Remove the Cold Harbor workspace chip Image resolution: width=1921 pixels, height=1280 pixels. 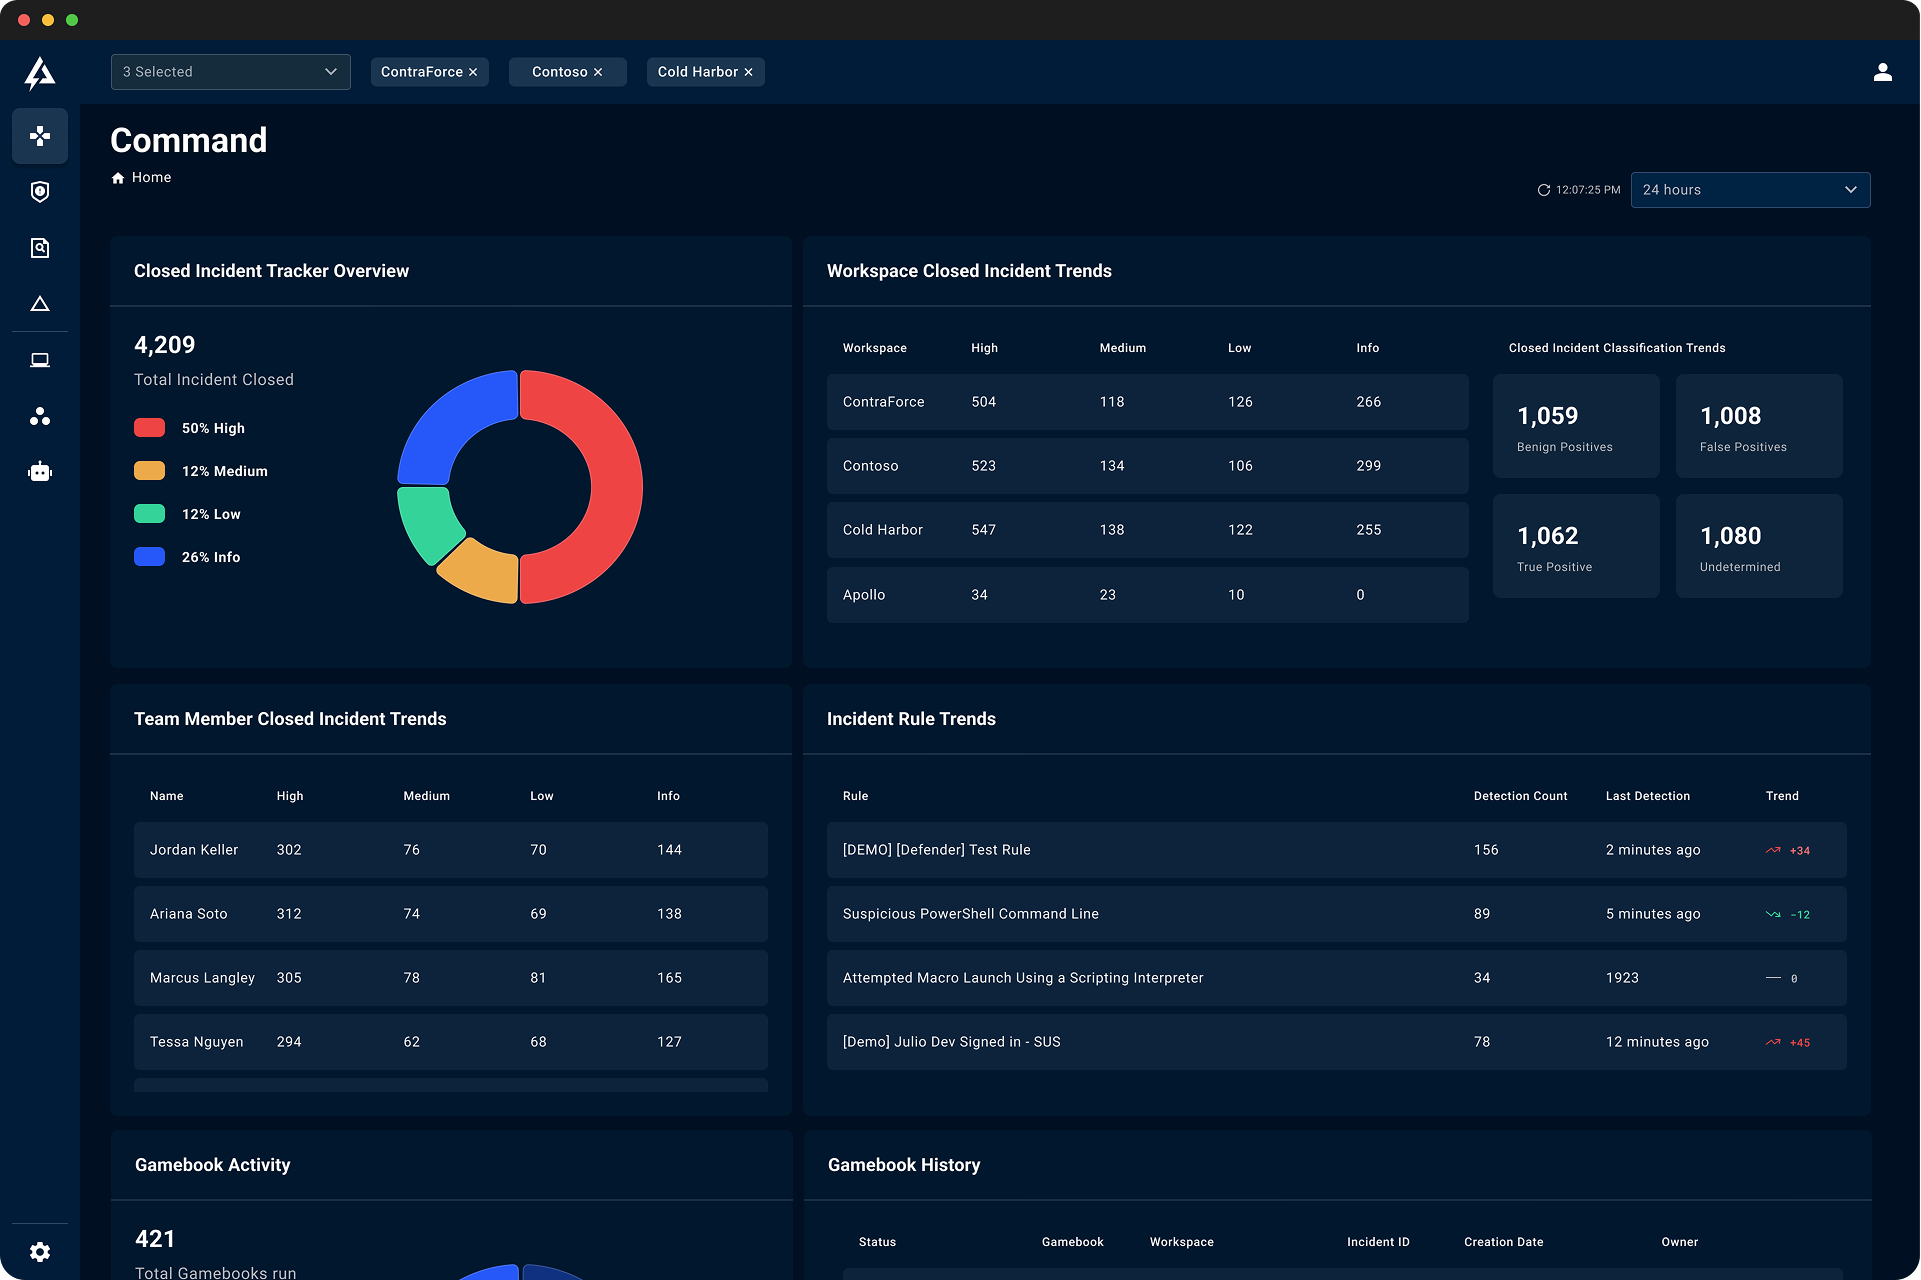[748, 72]
